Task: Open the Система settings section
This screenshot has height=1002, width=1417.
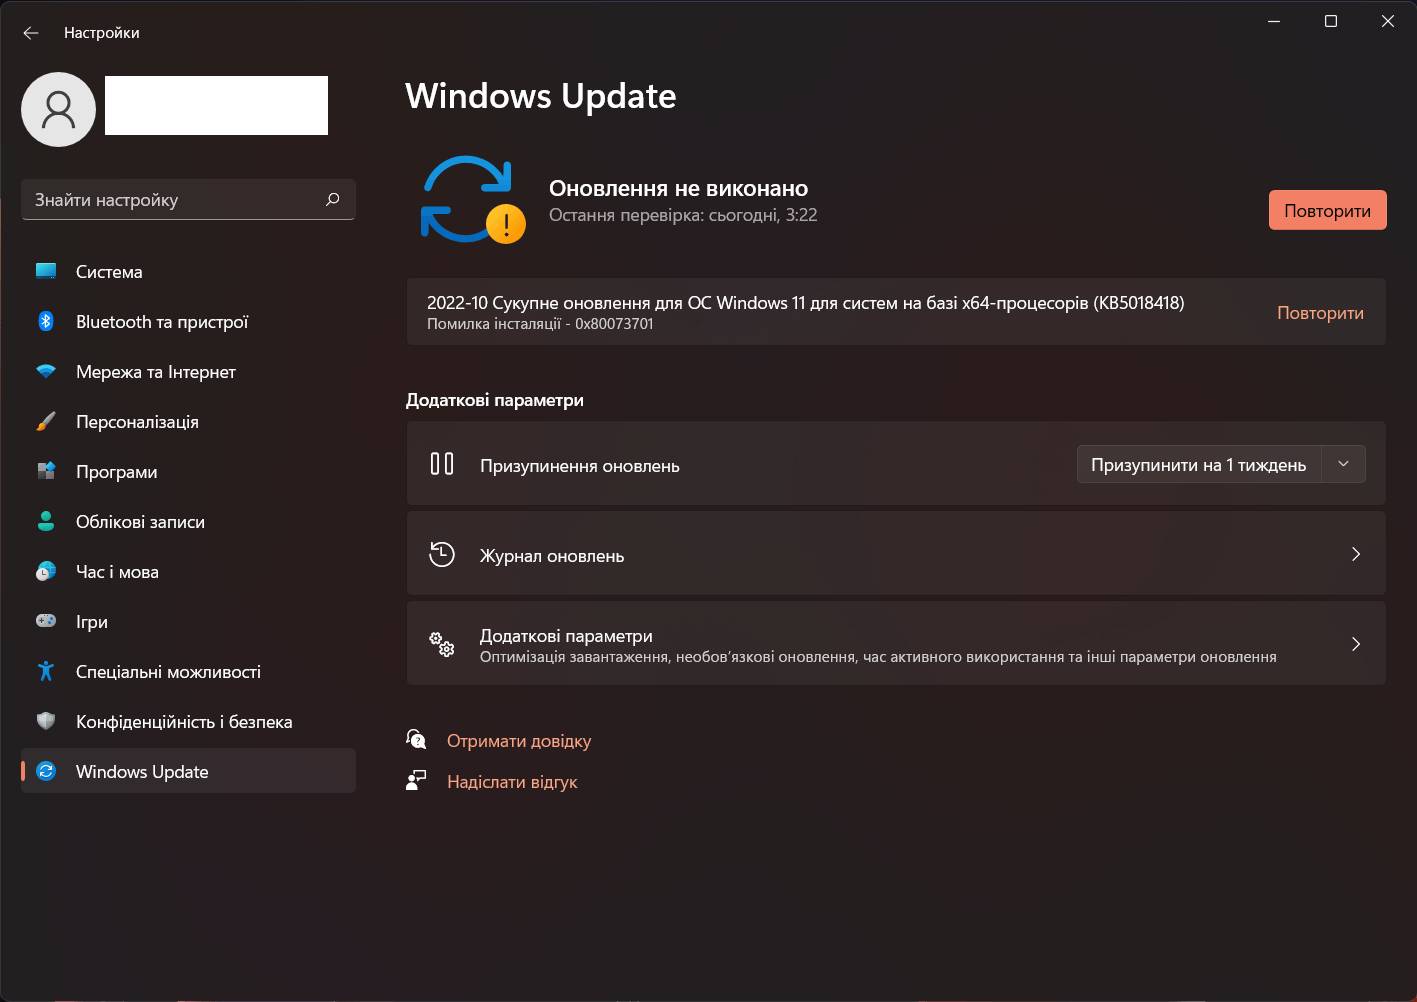Action: 188,271
